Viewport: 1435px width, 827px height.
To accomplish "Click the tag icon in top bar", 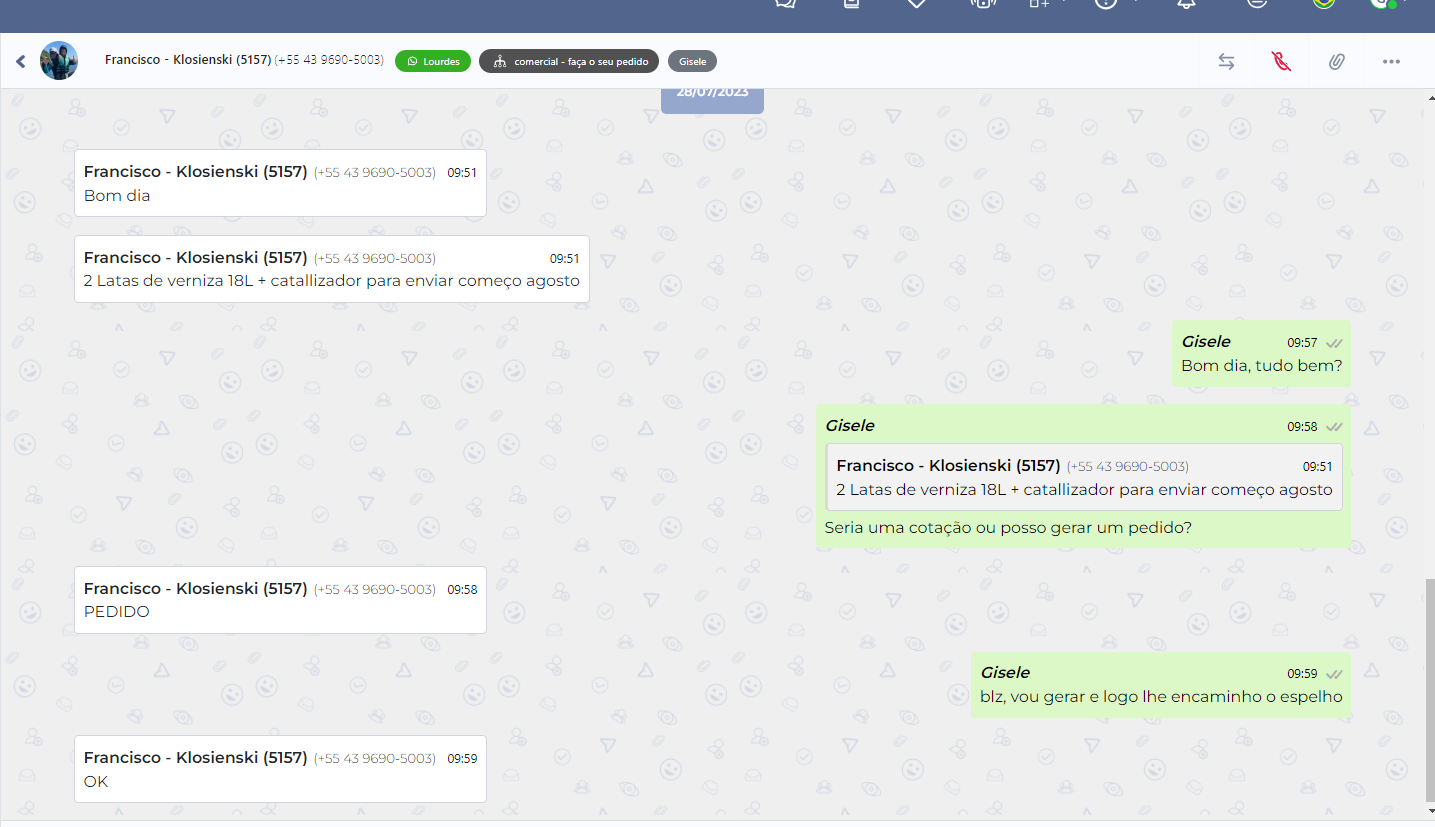I will 916,4.
